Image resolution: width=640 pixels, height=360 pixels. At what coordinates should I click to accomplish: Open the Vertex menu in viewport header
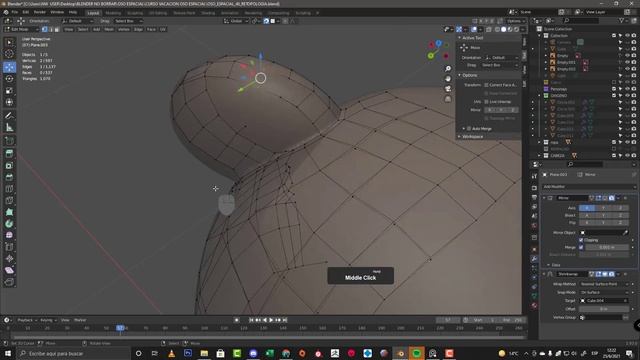pyautogui.click(x=124, y=29)
